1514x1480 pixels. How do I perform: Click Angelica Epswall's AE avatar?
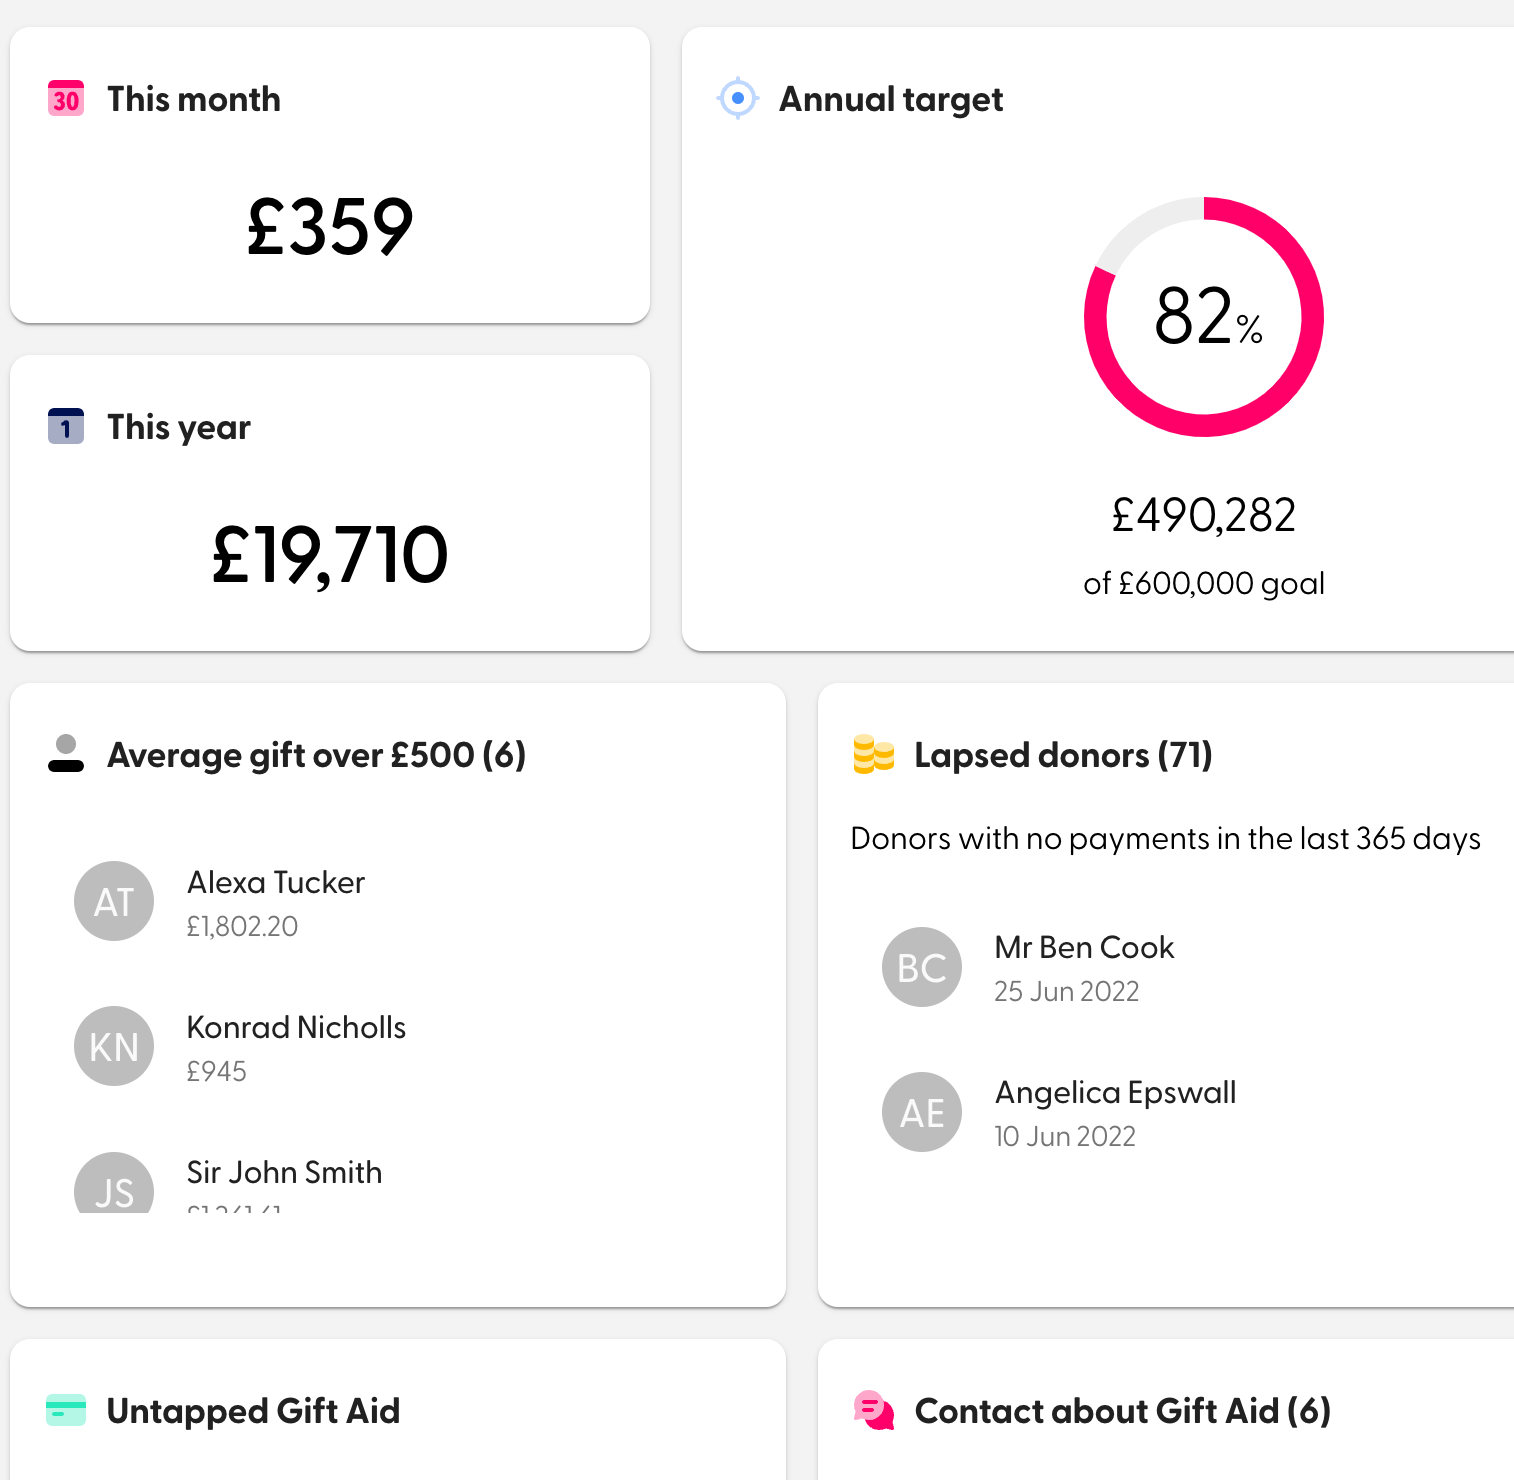click(x=921, y=1112)
